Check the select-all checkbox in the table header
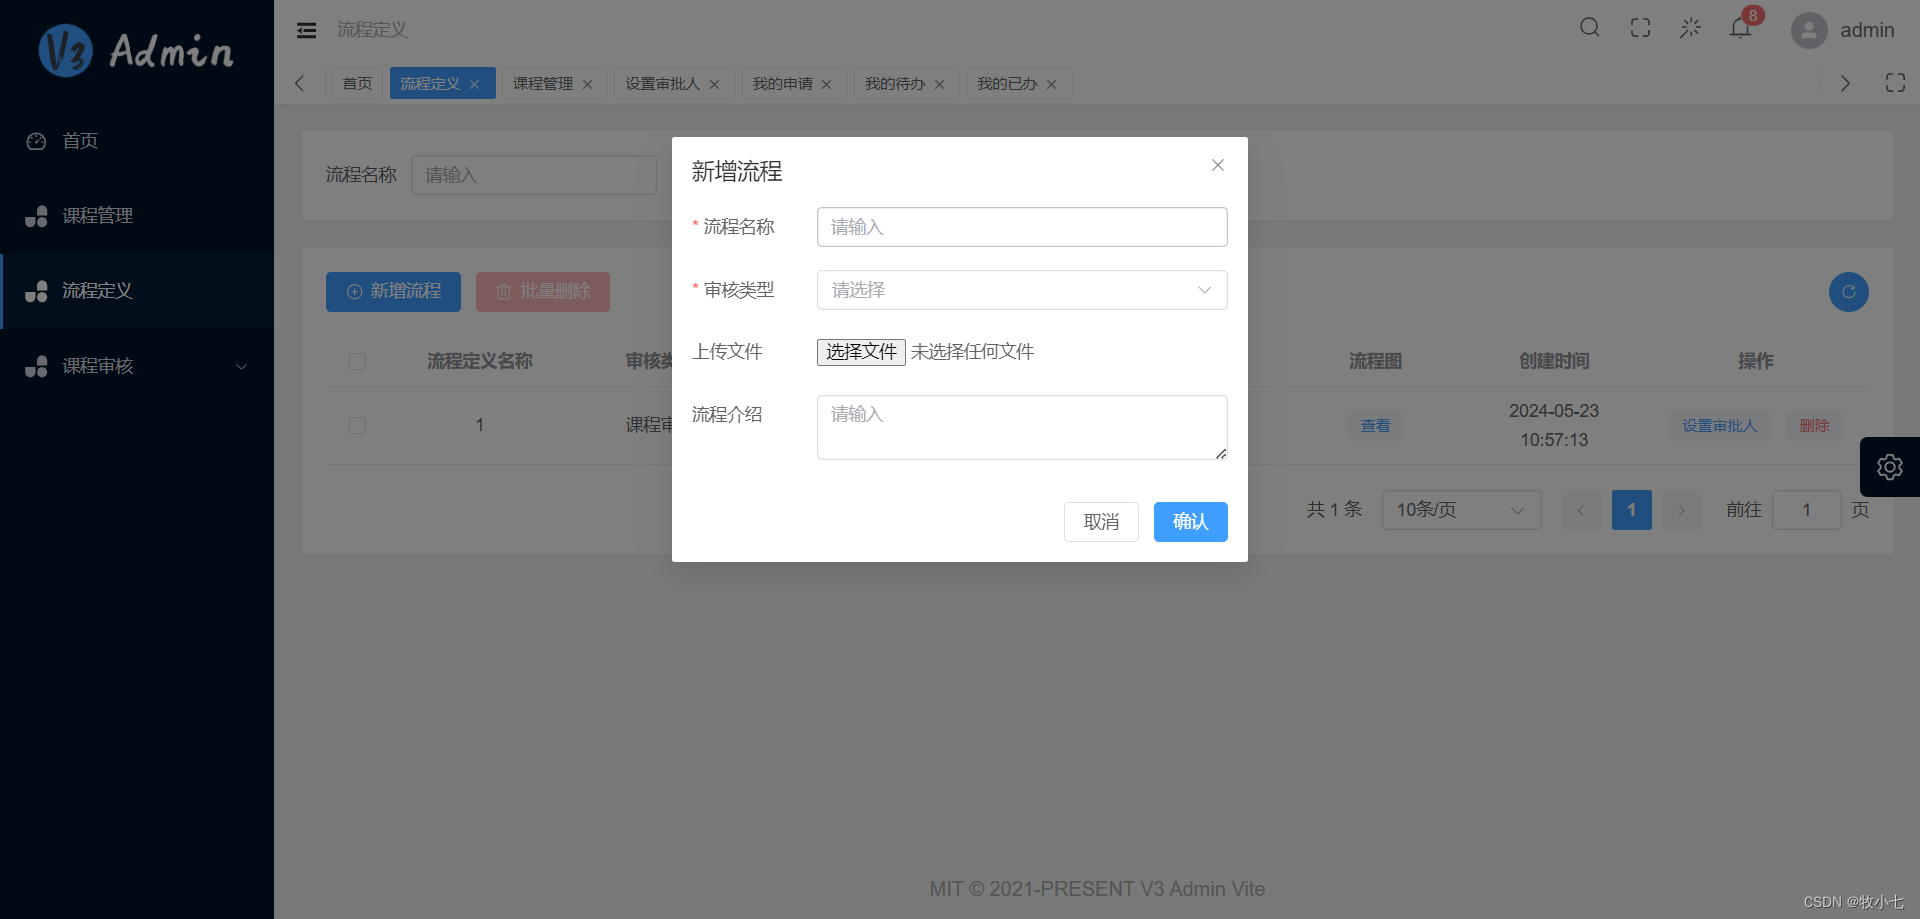 click(357, 361)
